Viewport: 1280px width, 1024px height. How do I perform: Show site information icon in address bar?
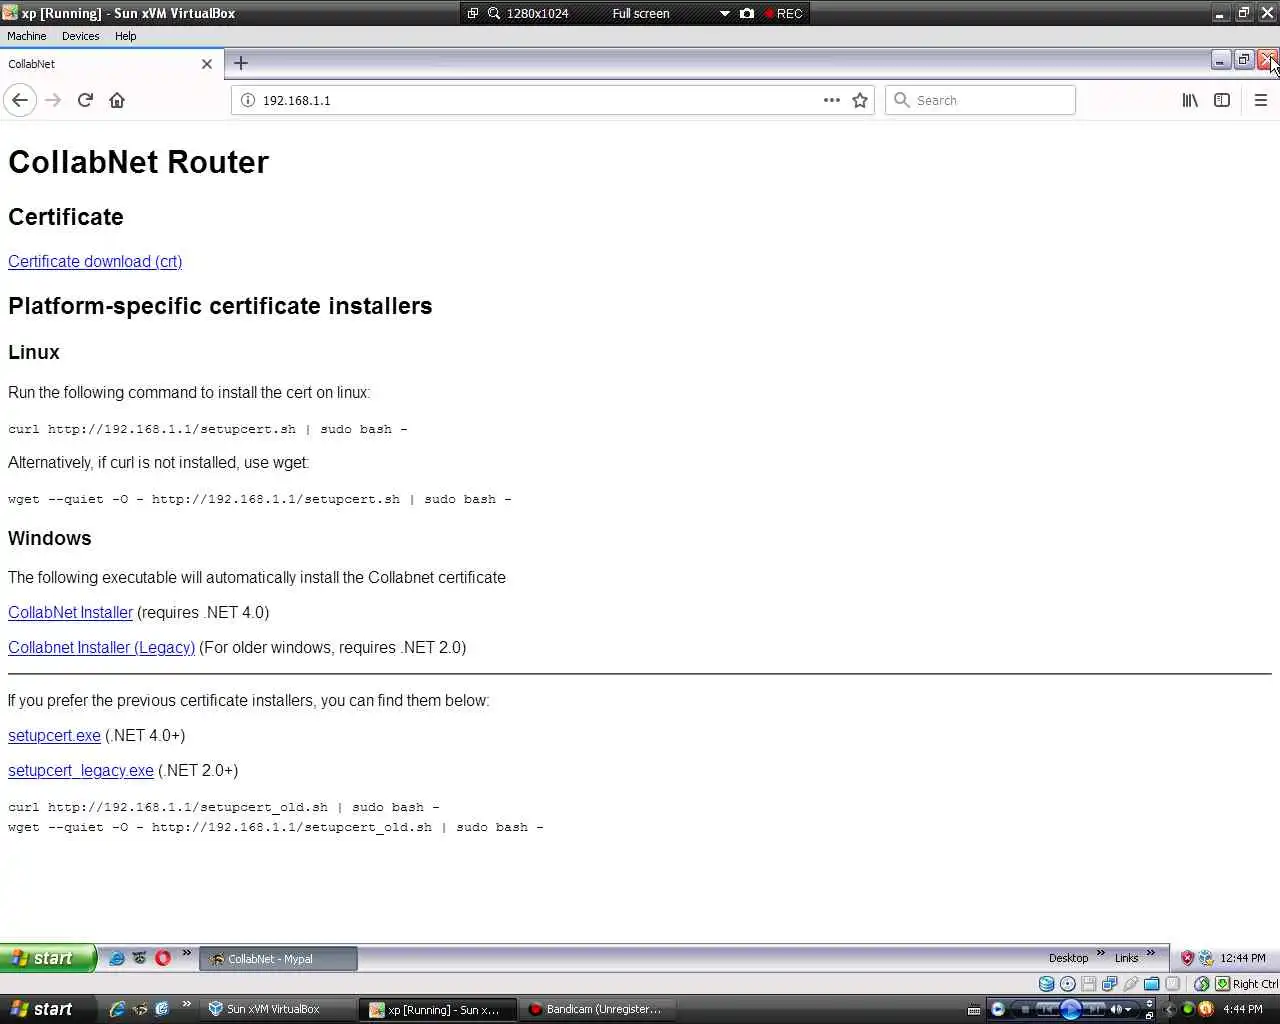(x=248, y=100)
